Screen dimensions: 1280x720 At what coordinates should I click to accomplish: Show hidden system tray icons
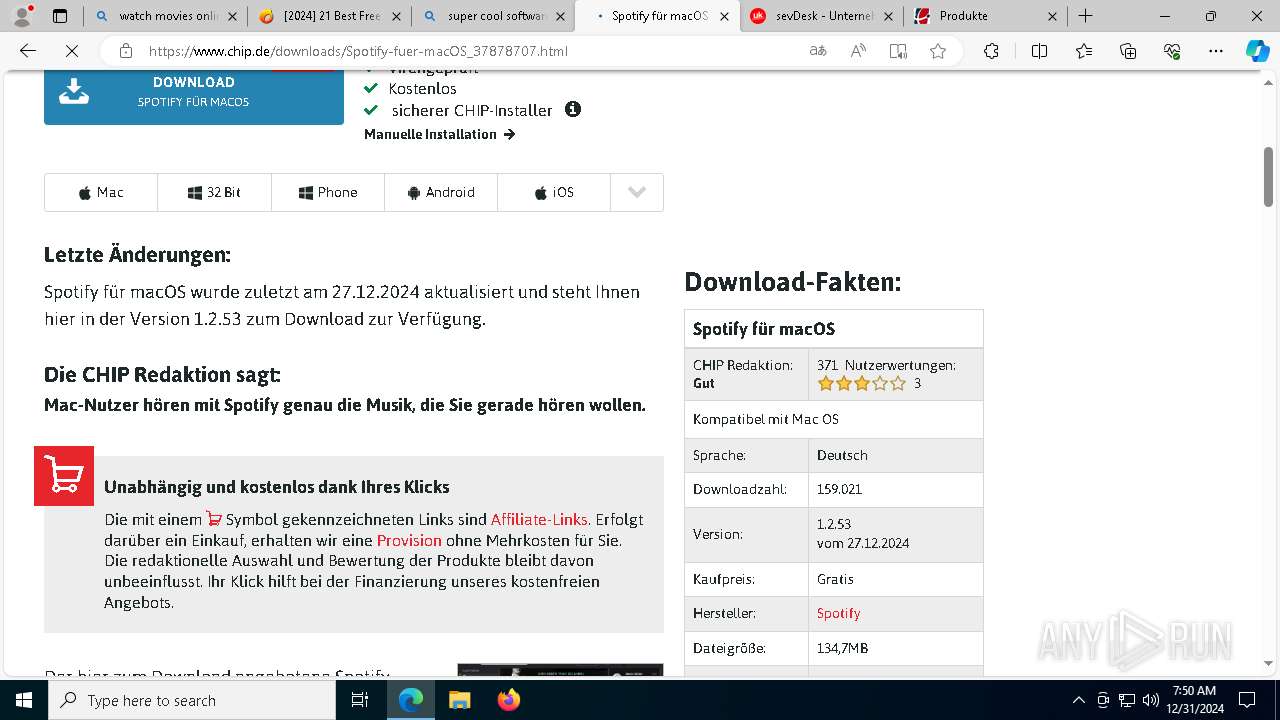[x=1078, y=700]
